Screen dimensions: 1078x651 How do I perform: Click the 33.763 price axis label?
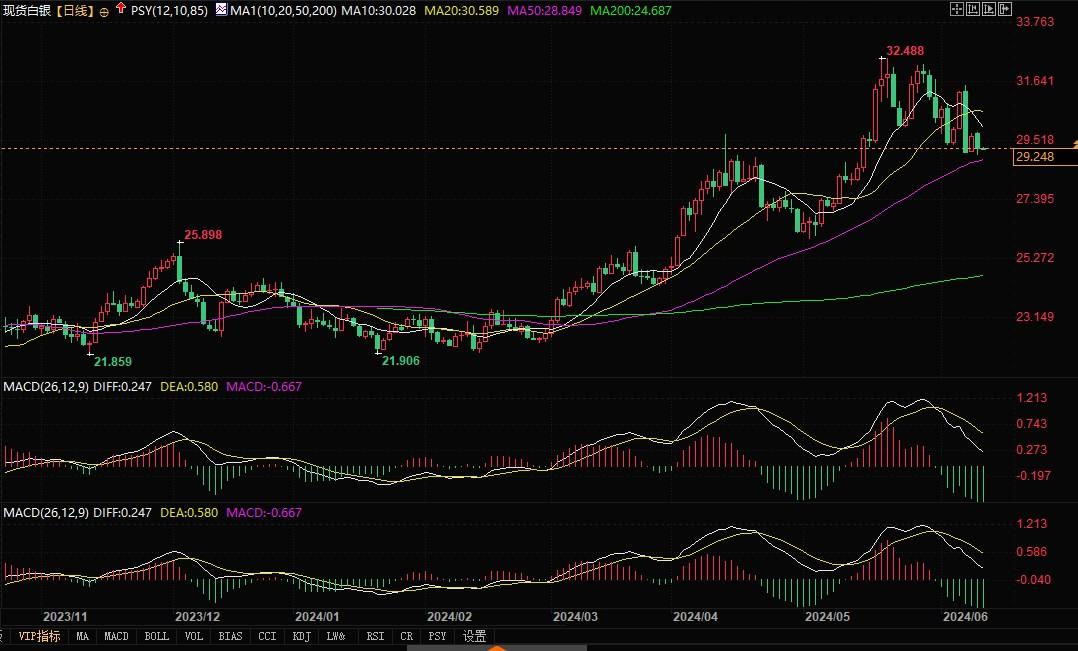click(x=1035, y=22)
